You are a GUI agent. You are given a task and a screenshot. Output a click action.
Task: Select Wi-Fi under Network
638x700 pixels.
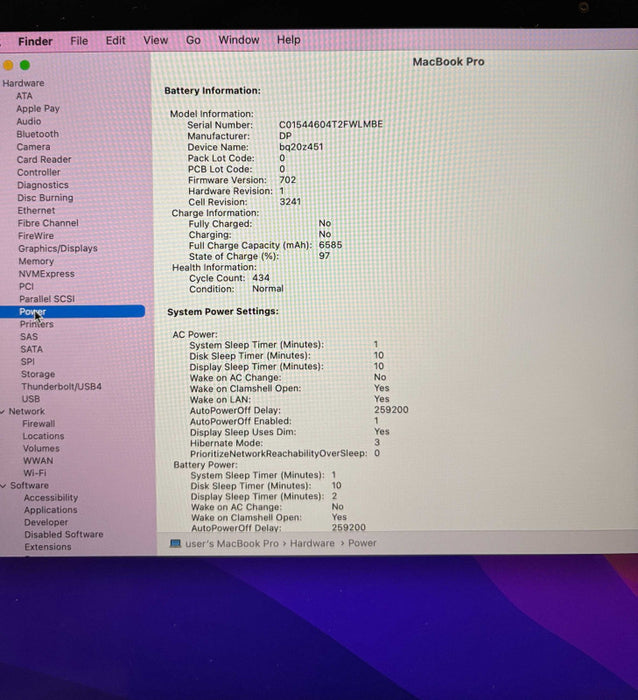pyautogui.click(x=34, y=473)
